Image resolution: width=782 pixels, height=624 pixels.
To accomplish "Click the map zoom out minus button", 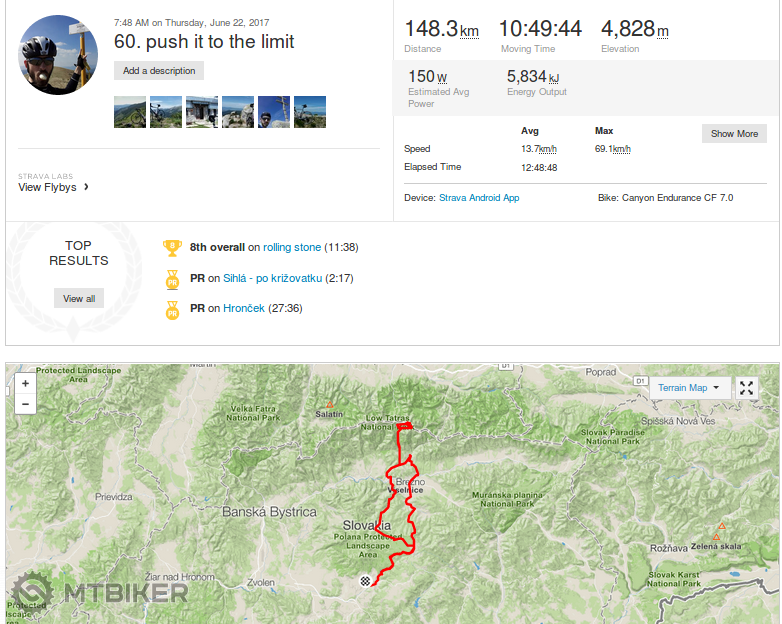I will click(x=25, y=404).
